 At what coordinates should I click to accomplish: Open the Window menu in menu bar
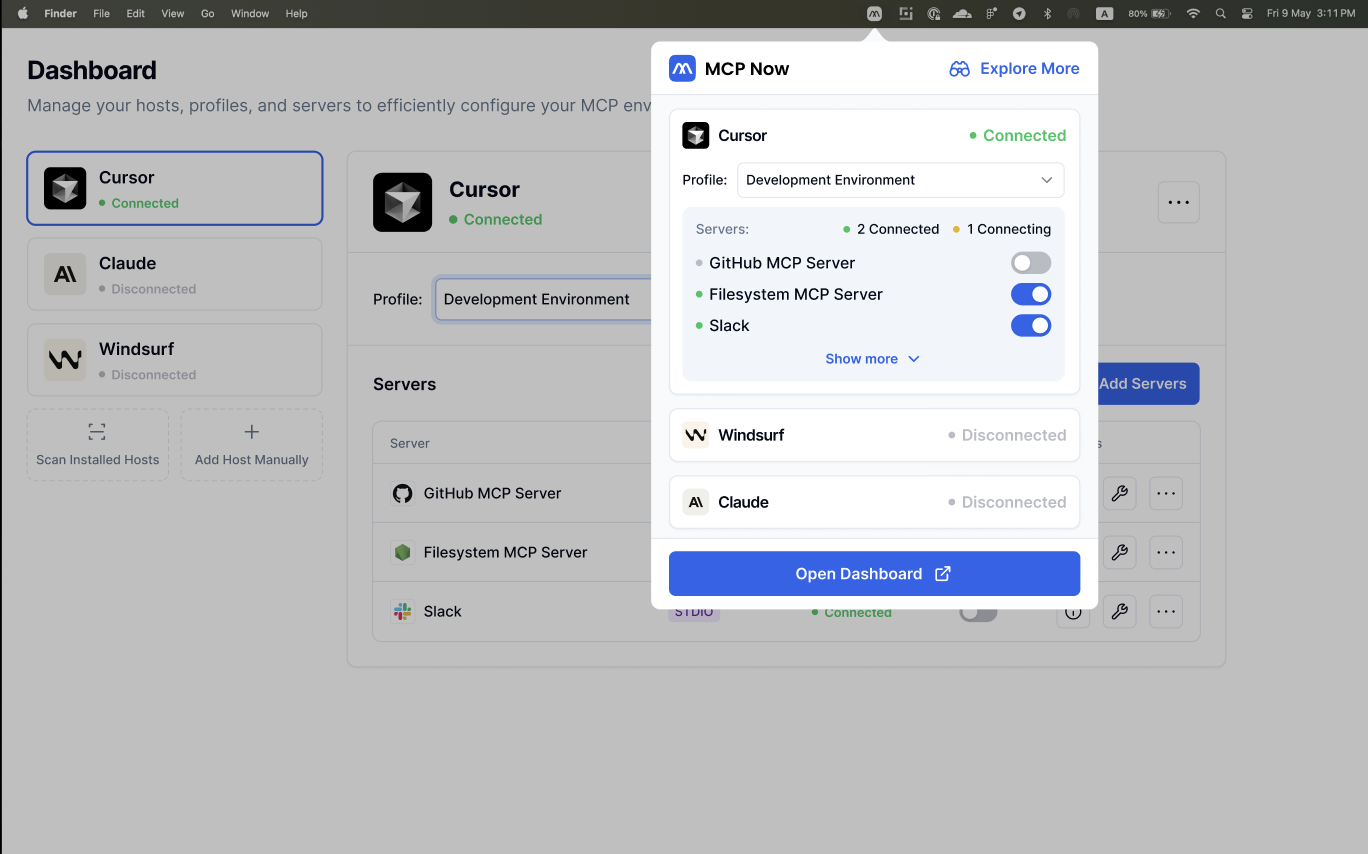click(249, 14)
